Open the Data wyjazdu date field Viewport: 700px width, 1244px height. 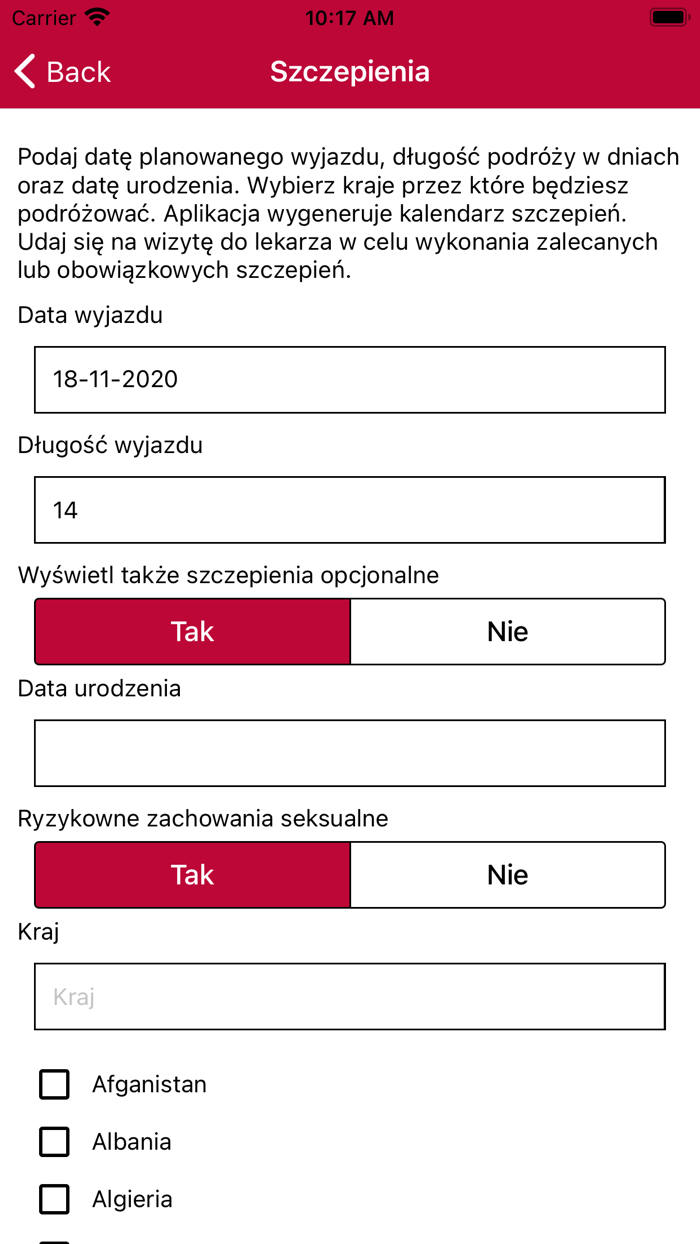[x=350, y=379]
